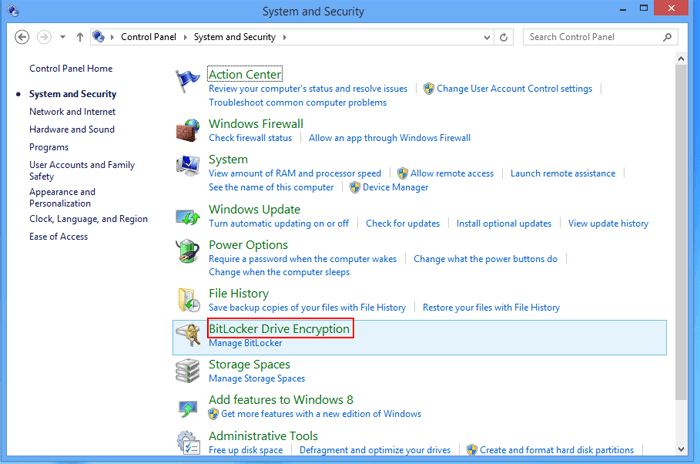
Task: Click Change User Account Control settings
Action: 514,89
